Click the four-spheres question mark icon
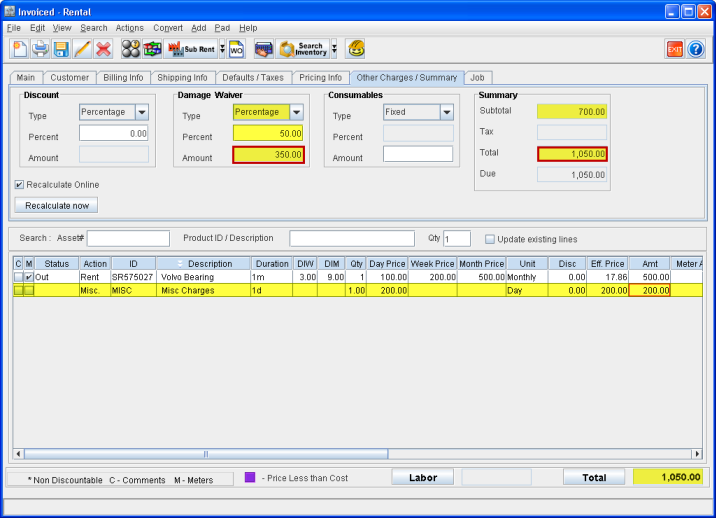Image resolution: width=716 pixels, height=518 pixels. coord(131,48)
